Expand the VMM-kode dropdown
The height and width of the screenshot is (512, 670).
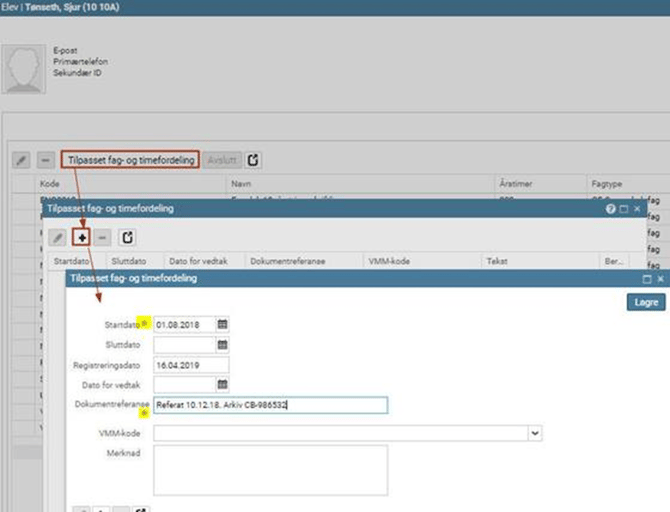tap(535, 433)
